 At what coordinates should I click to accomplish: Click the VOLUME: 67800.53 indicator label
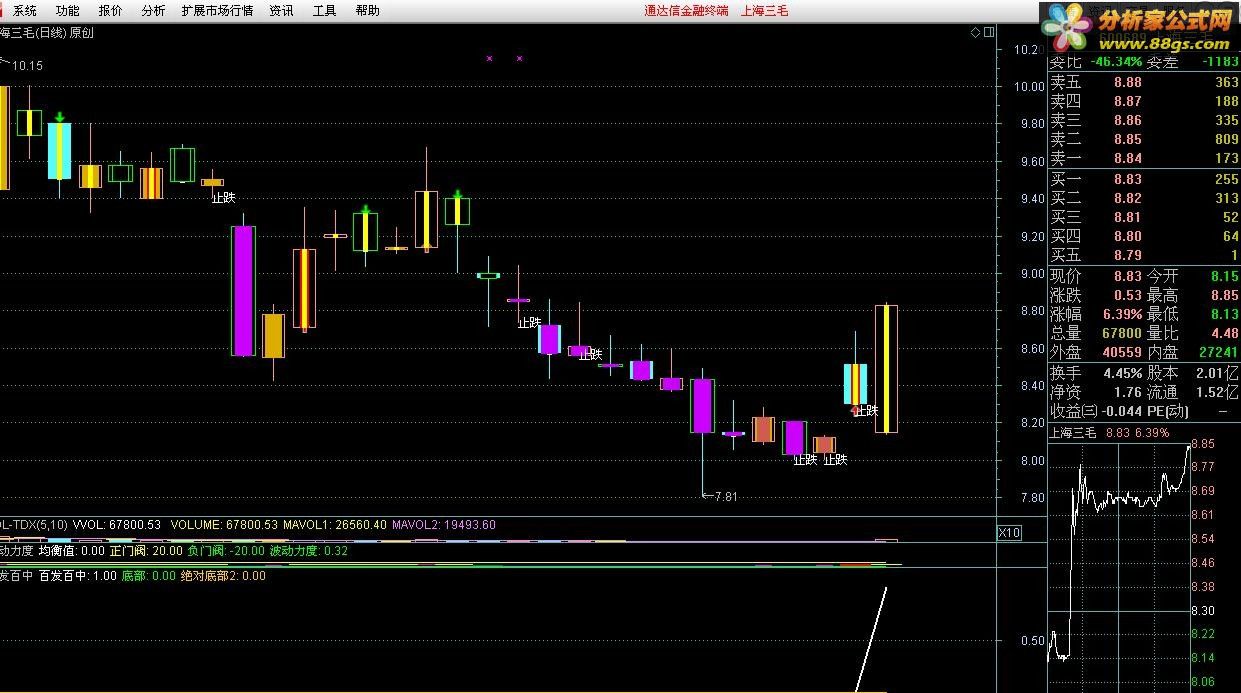224,525
